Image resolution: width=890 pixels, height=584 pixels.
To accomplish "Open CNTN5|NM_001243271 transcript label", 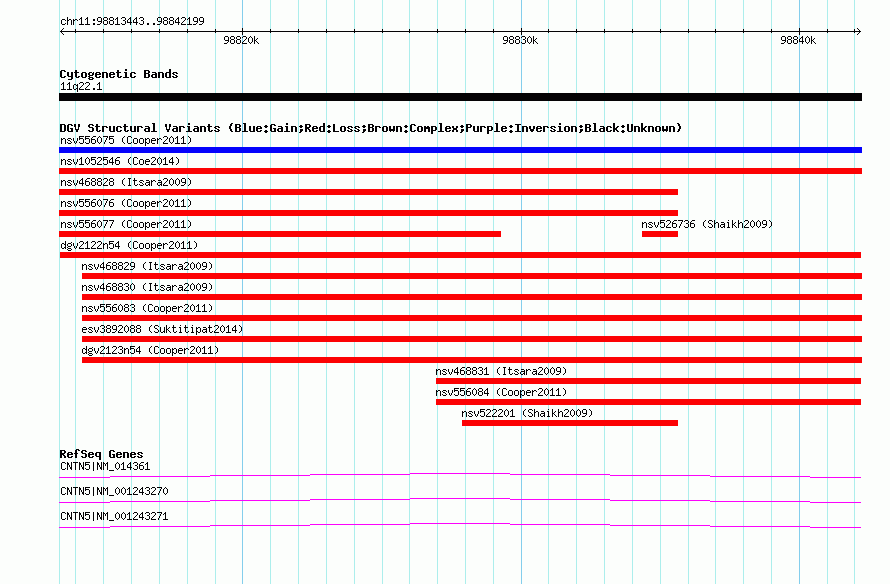I will click(114, 516).
